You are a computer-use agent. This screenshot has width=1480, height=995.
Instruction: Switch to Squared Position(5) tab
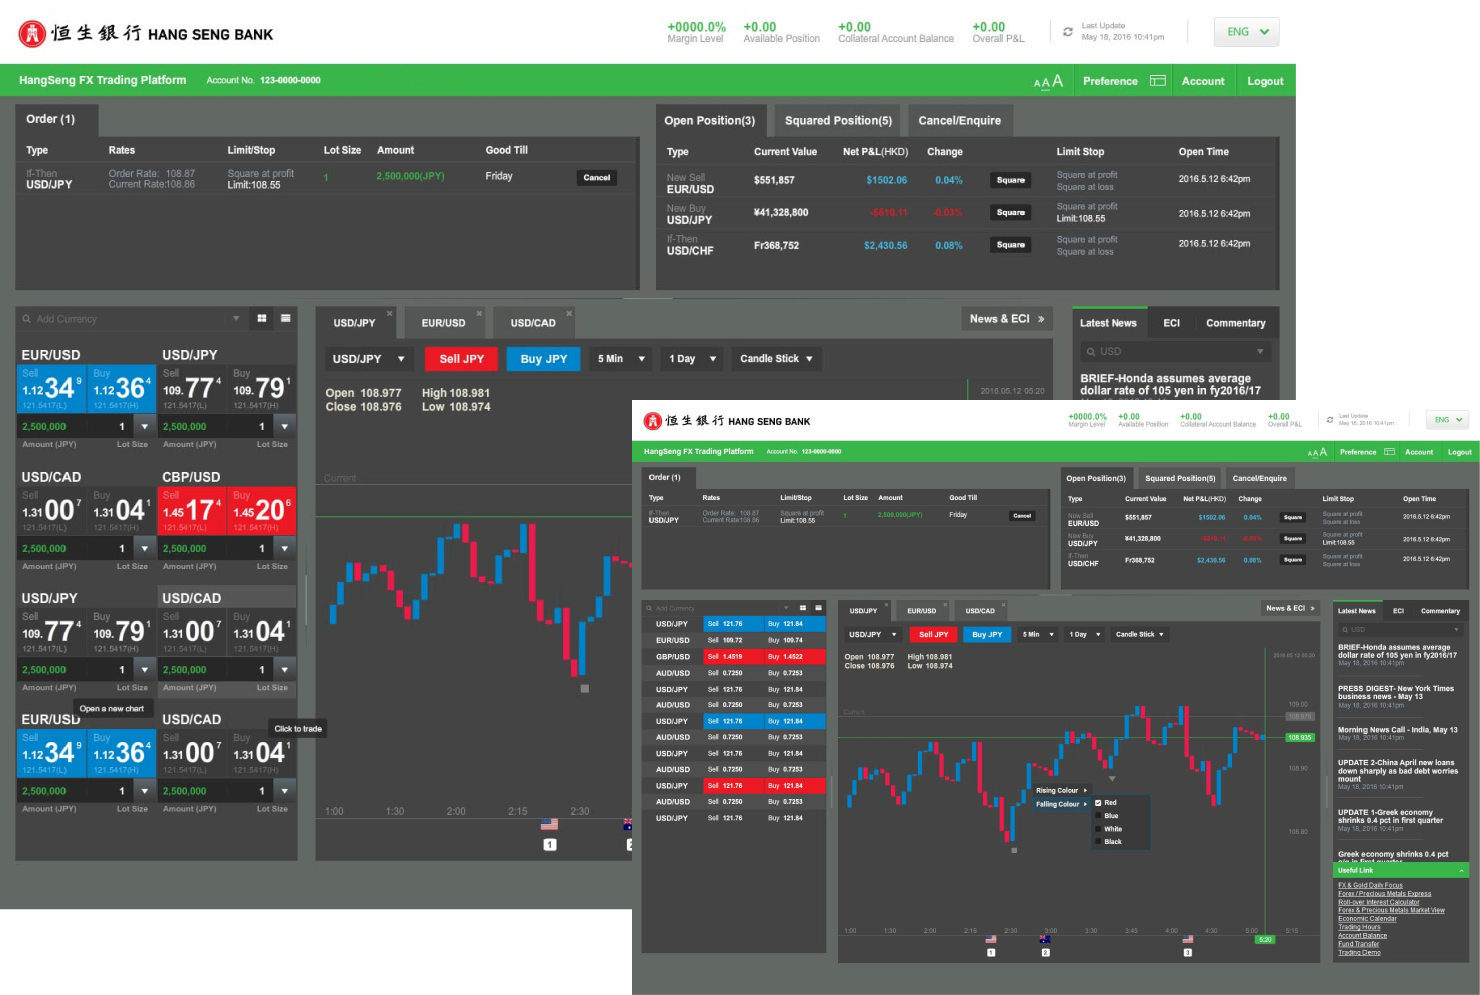point(838,121)
